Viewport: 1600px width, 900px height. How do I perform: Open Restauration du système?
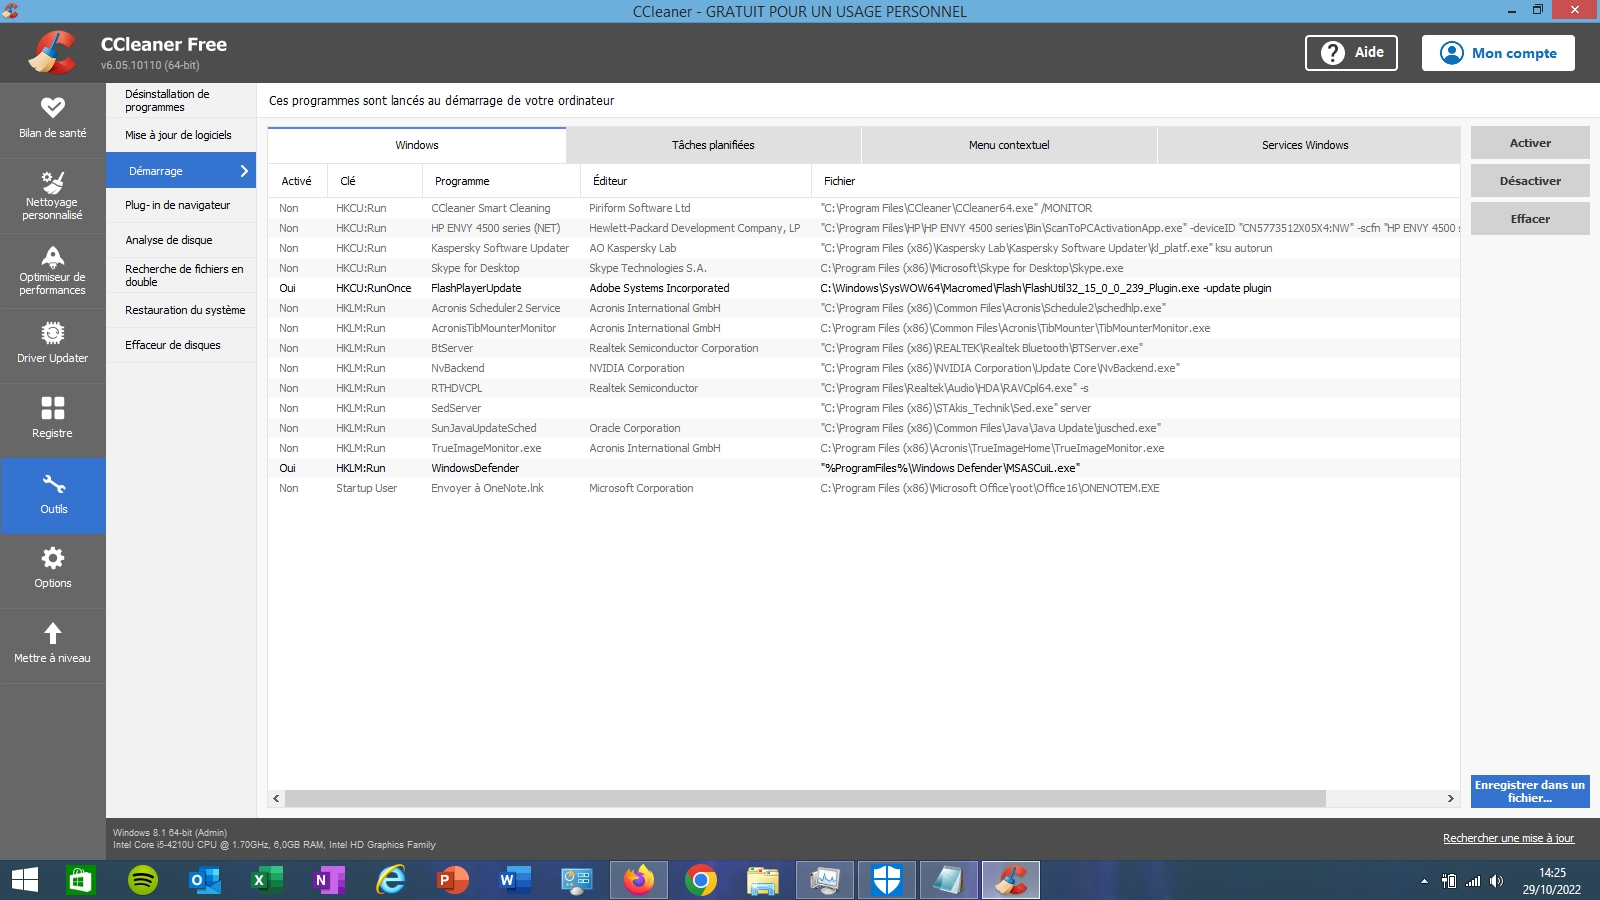[181, 310]
